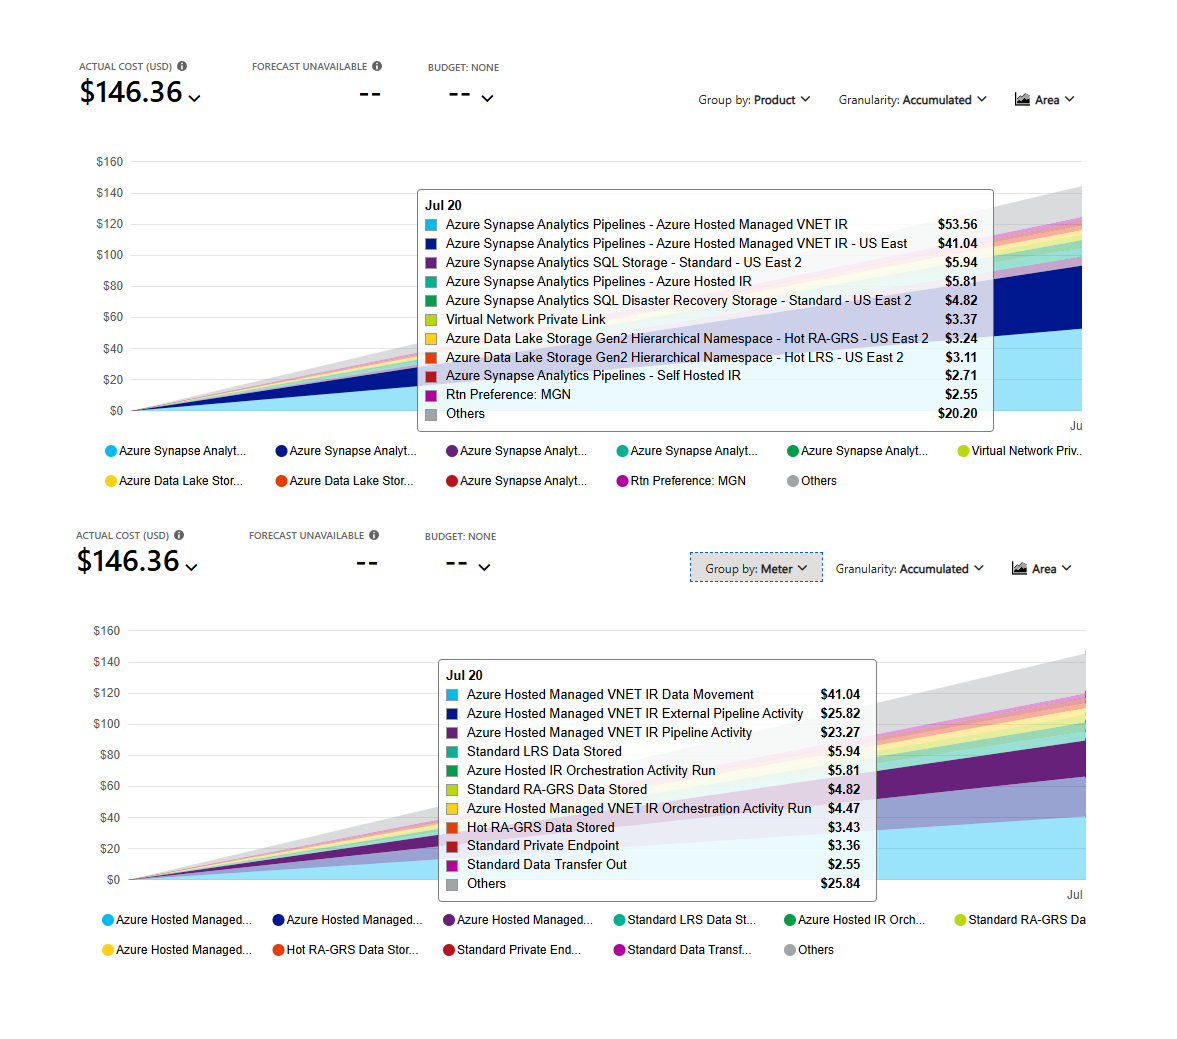Expand the top $146.36 cost chevron

coord(194,98)
